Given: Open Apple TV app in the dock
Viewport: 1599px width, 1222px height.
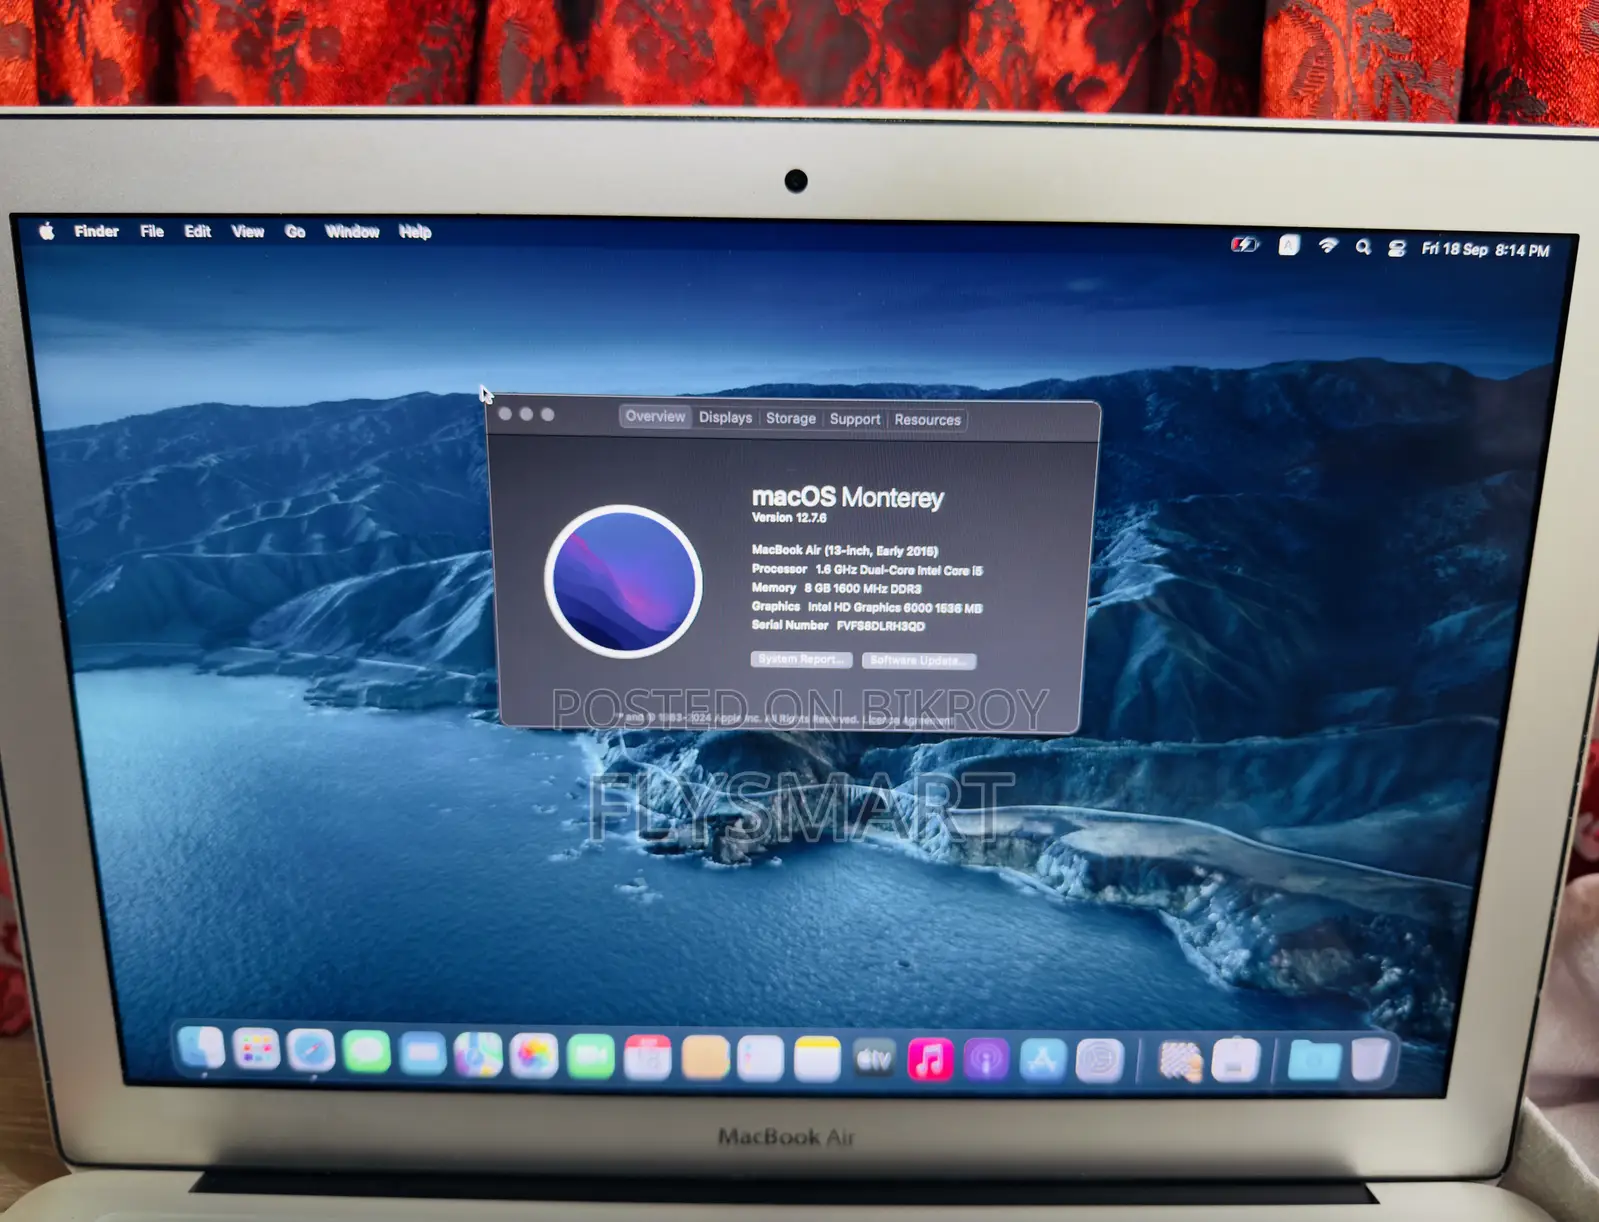Looking at the screenshot, I should pyautogui.click(x=874, y=1060).
